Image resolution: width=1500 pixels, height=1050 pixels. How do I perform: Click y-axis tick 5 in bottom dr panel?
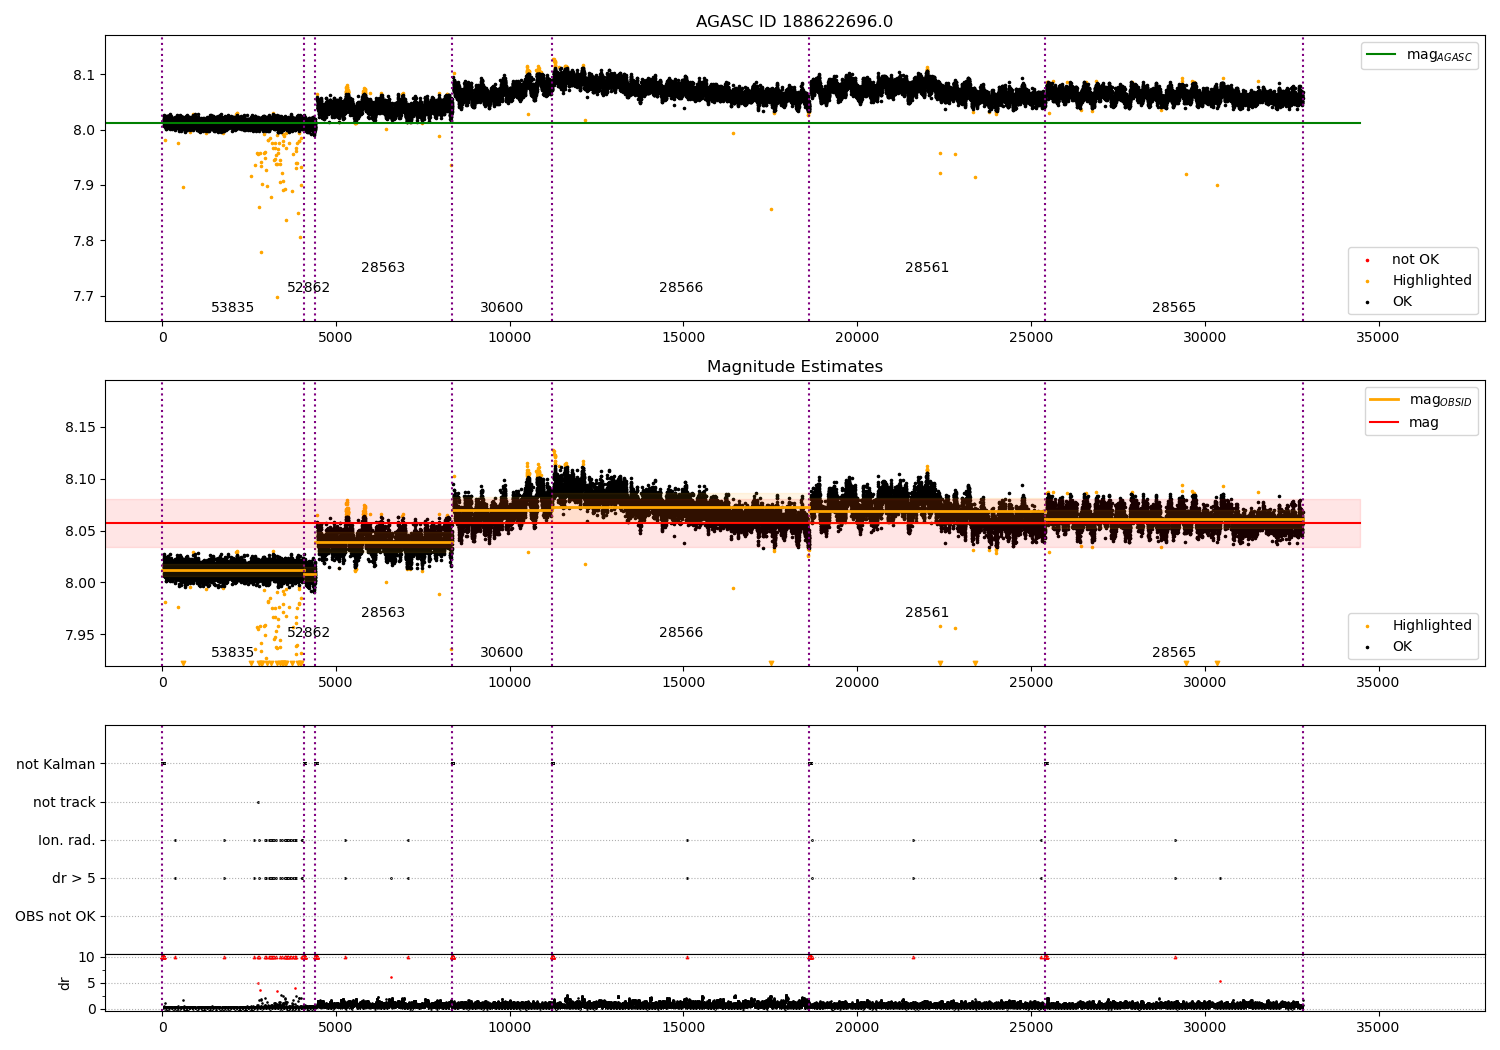tap(91, 983)
